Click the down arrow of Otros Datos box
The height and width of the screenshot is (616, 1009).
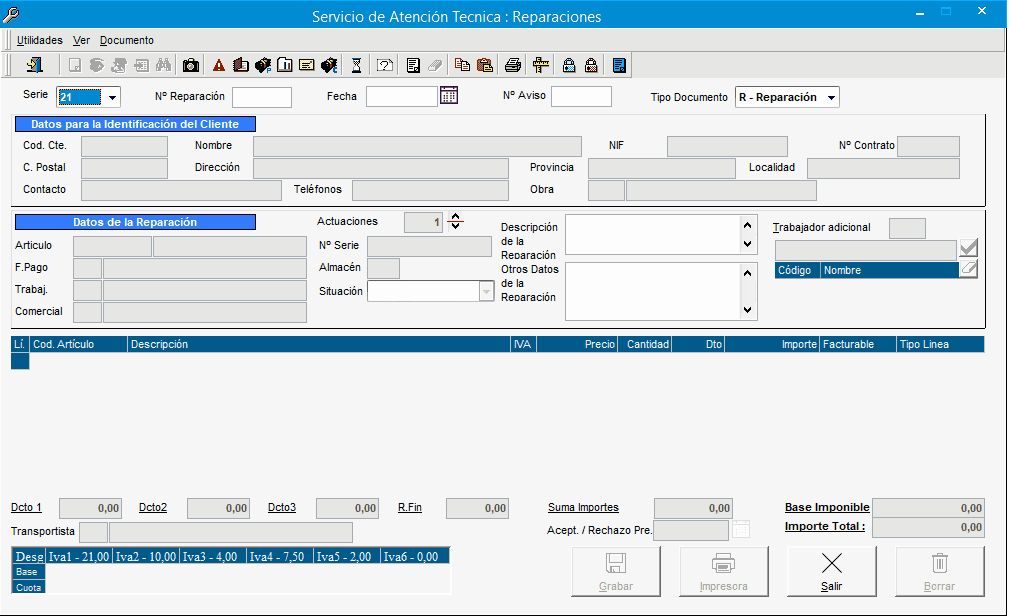(x=747, y=310)
